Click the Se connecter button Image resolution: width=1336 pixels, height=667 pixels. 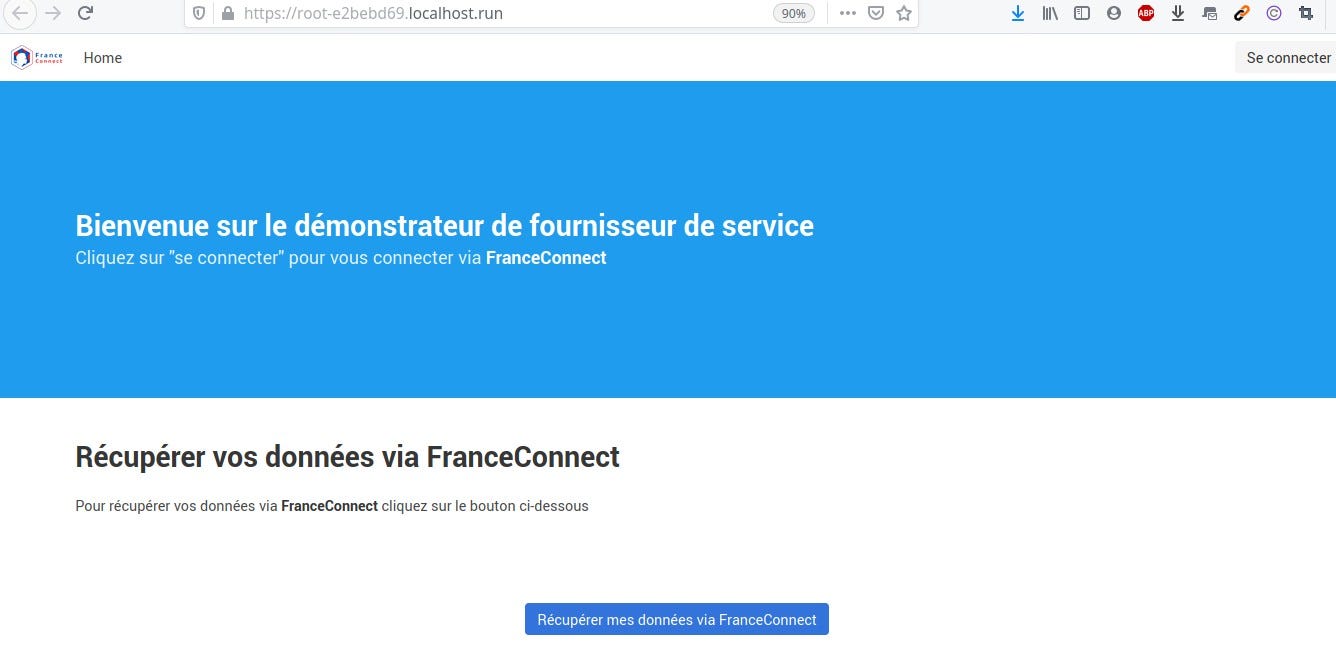pyautogui.click(x=1288, y=58)
